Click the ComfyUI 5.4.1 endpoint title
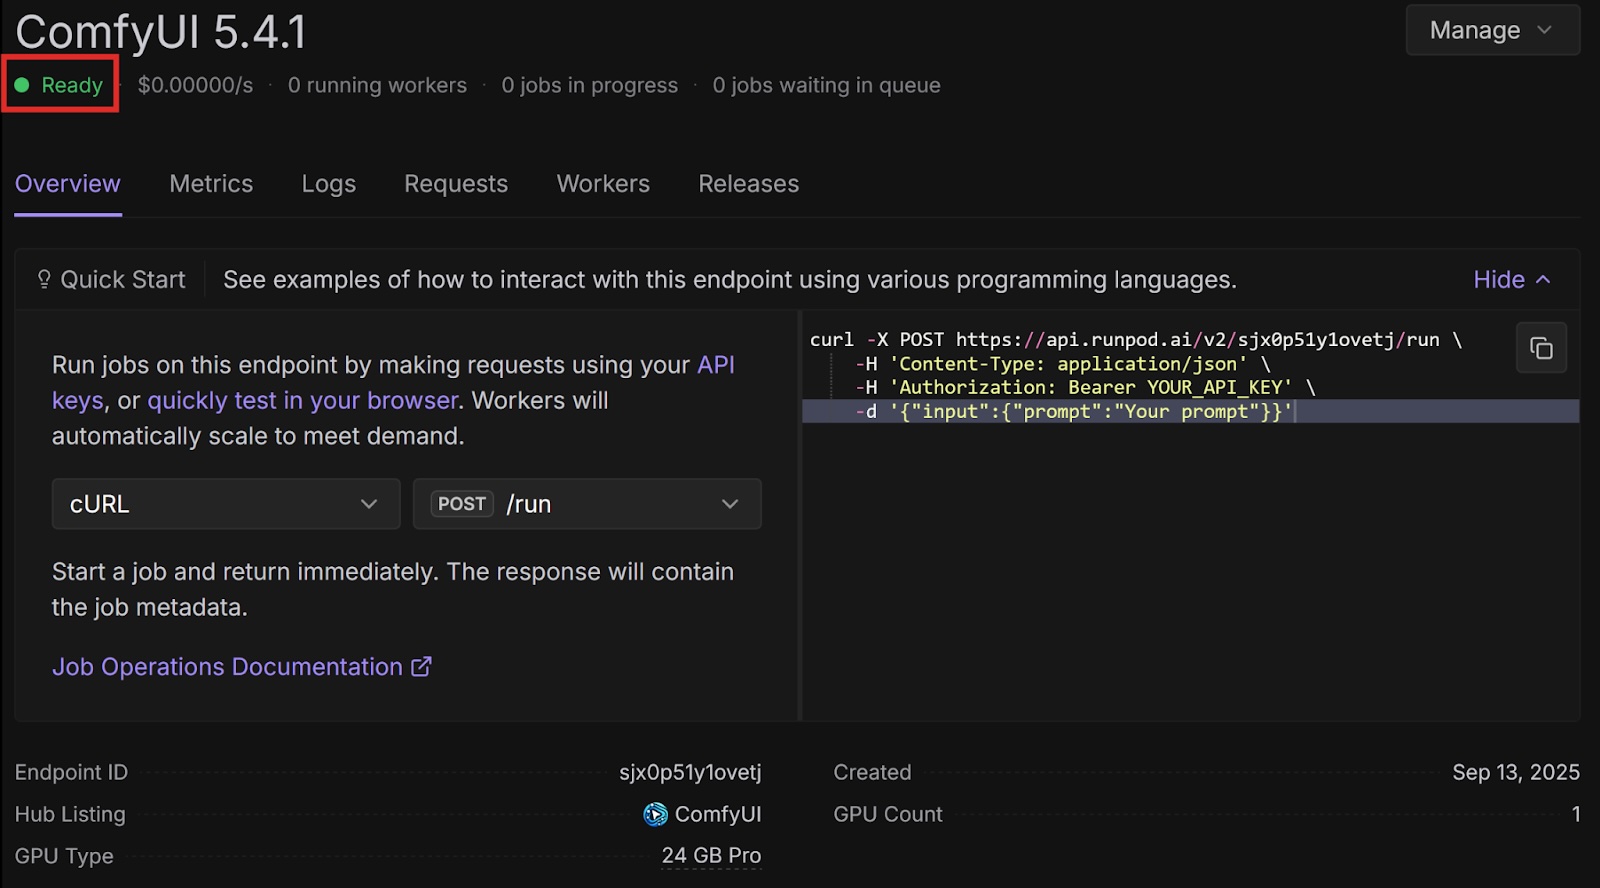 161,32
